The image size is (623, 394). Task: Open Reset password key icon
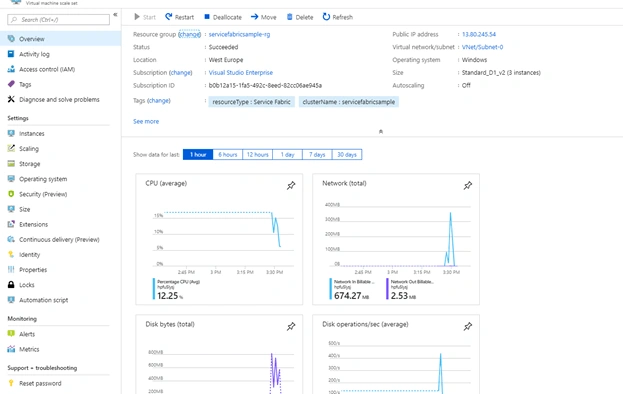point(11,383)
